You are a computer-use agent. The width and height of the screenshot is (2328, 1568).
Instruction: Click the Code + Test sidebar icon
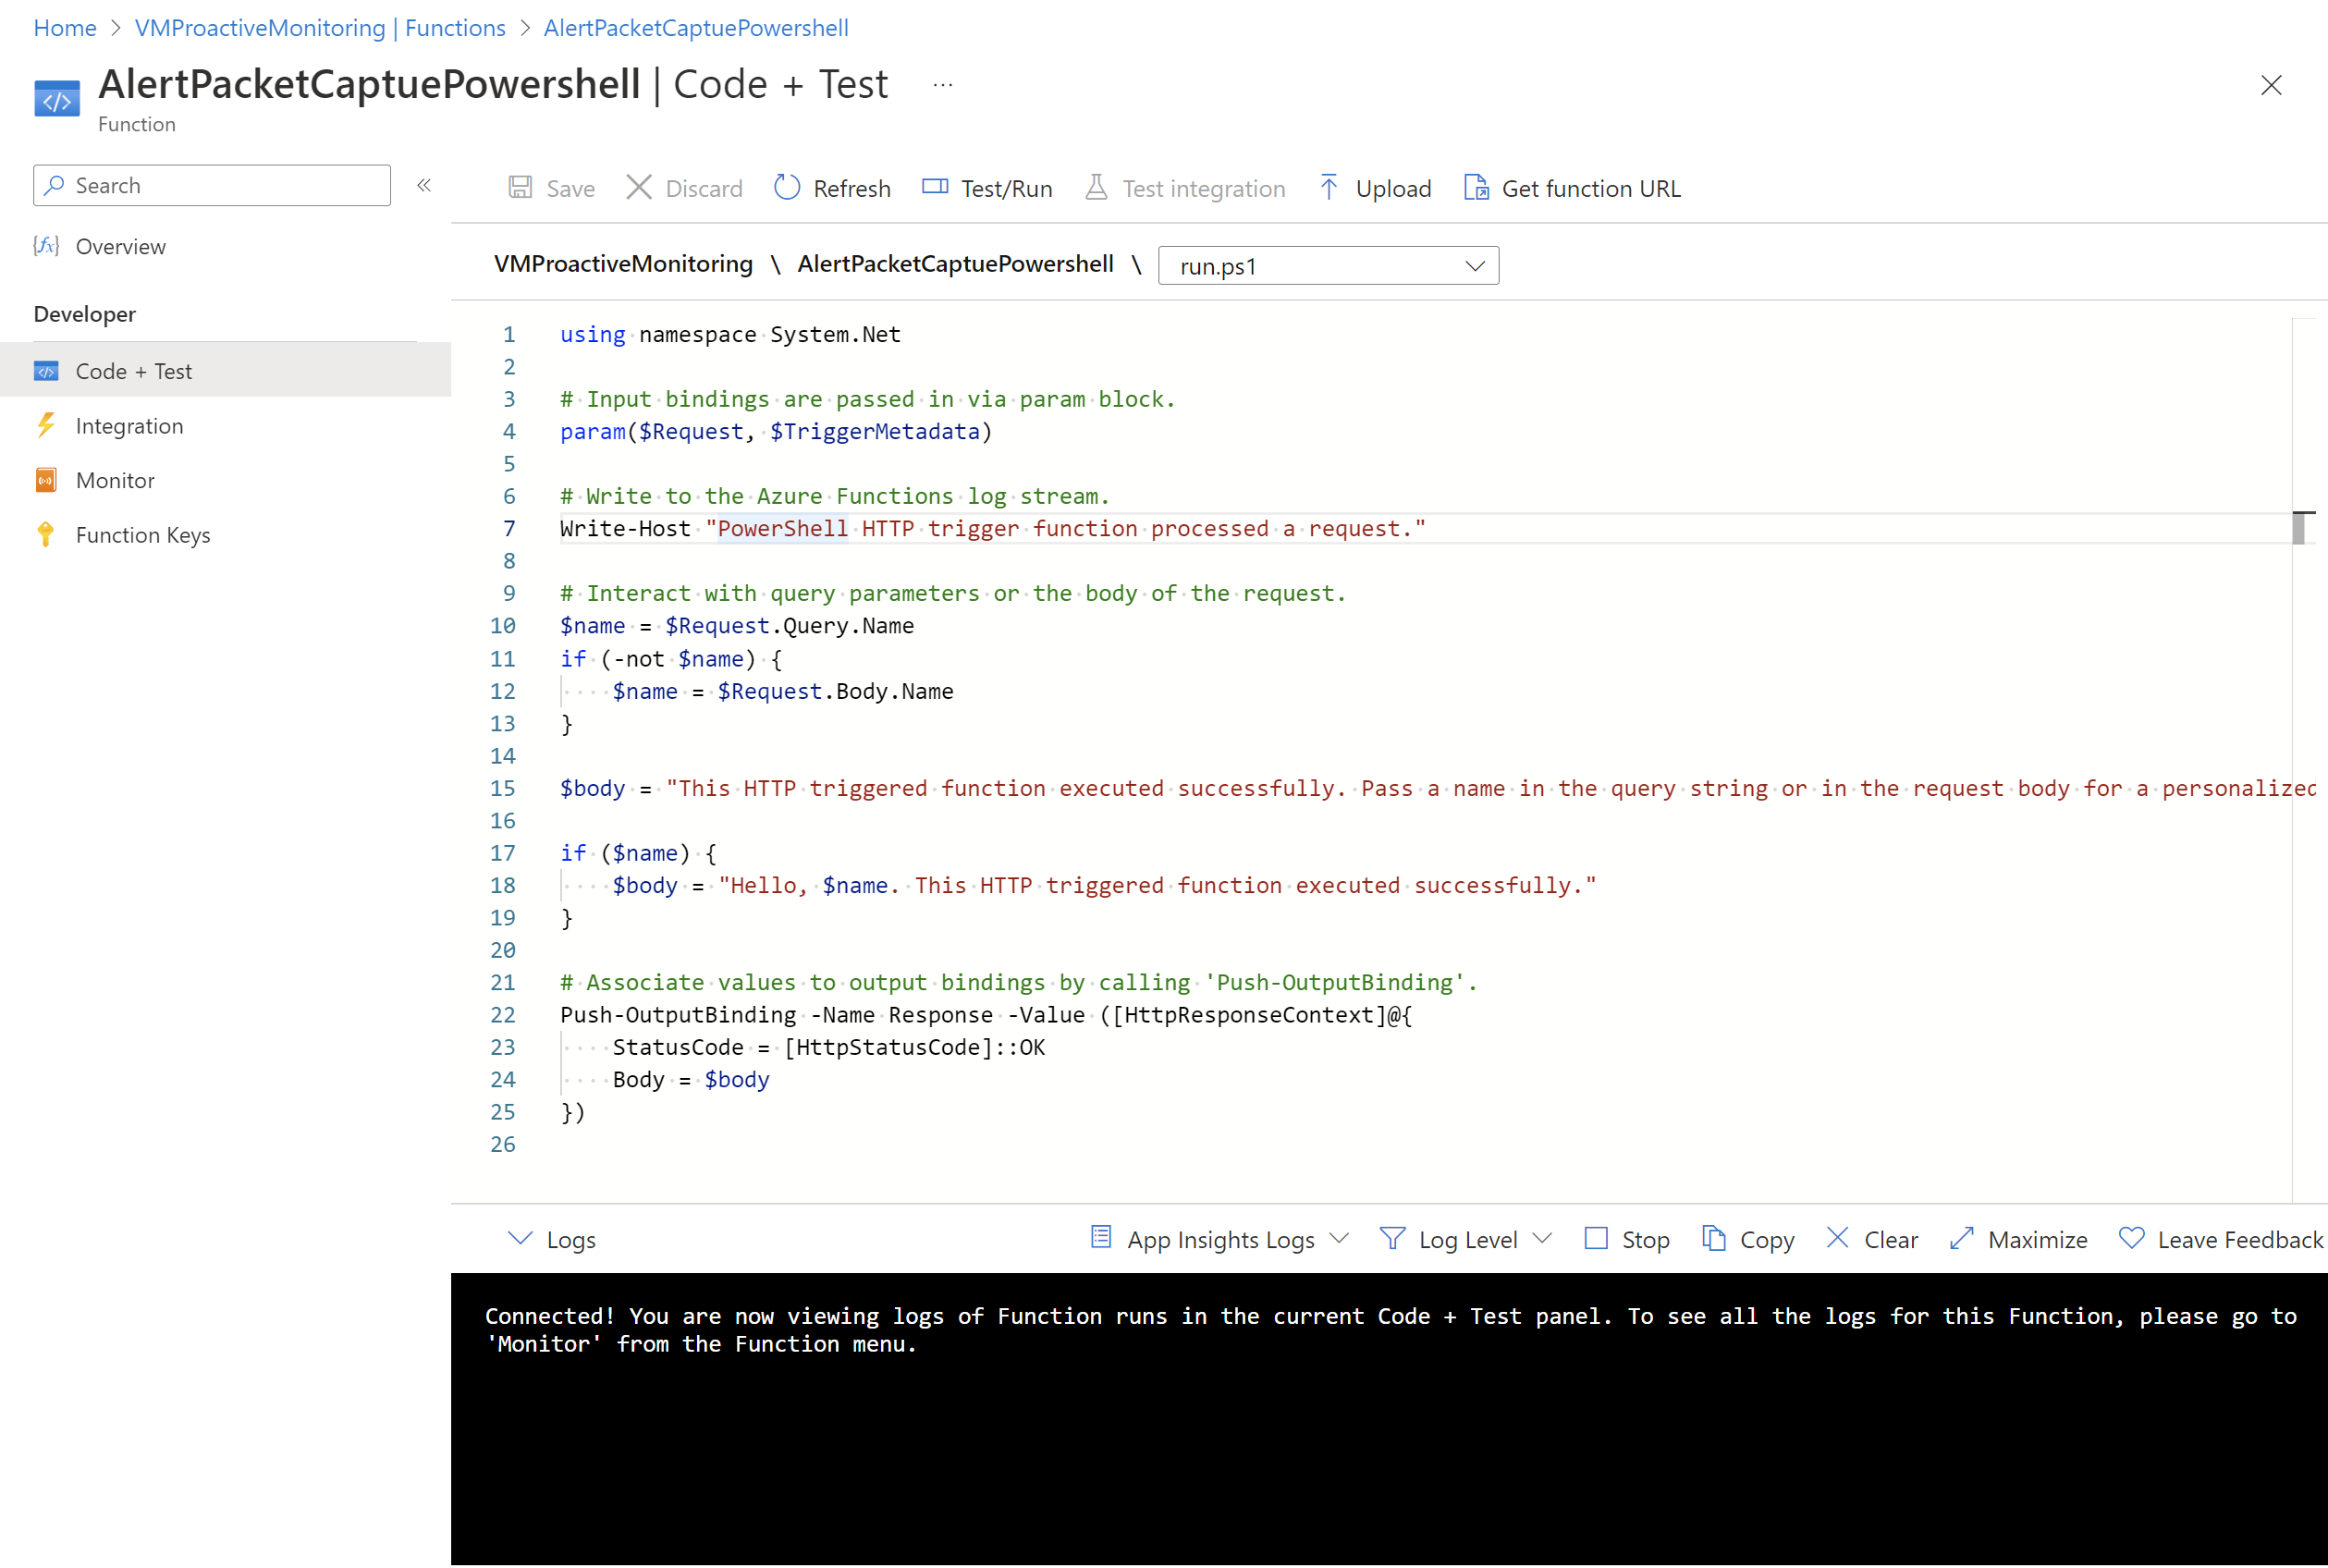[47, 369]
